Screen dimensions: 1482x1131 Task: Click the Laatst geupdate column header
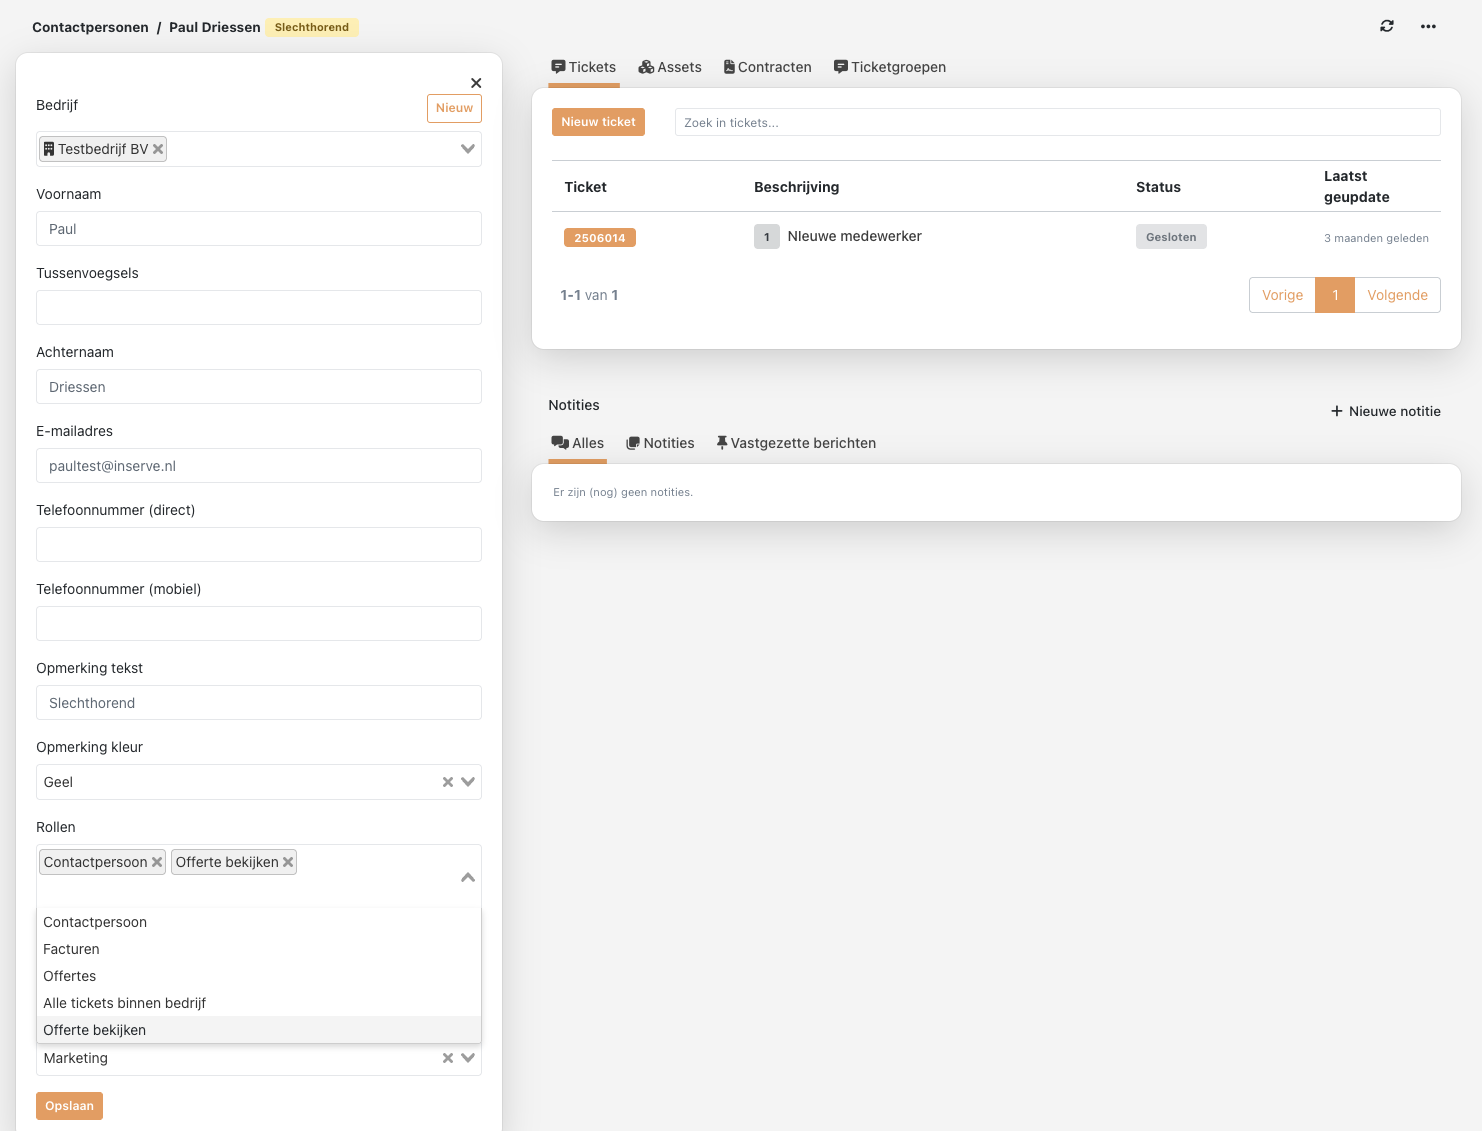[1356, 187]
